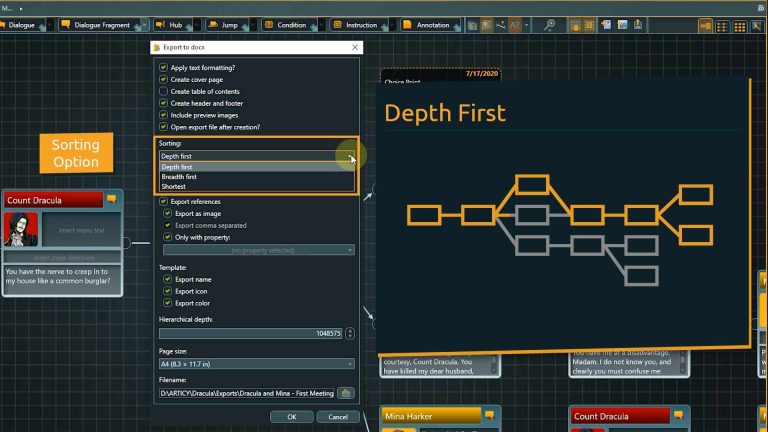Toggle 'Export name' template checkbox

pos(168,279)
